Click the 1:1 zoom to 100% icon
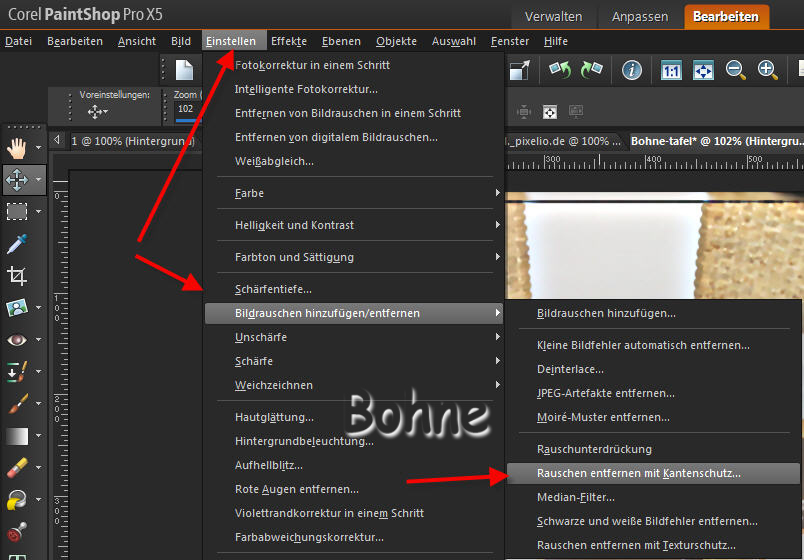The image size is (804, 560). click(x=671, y=70)
